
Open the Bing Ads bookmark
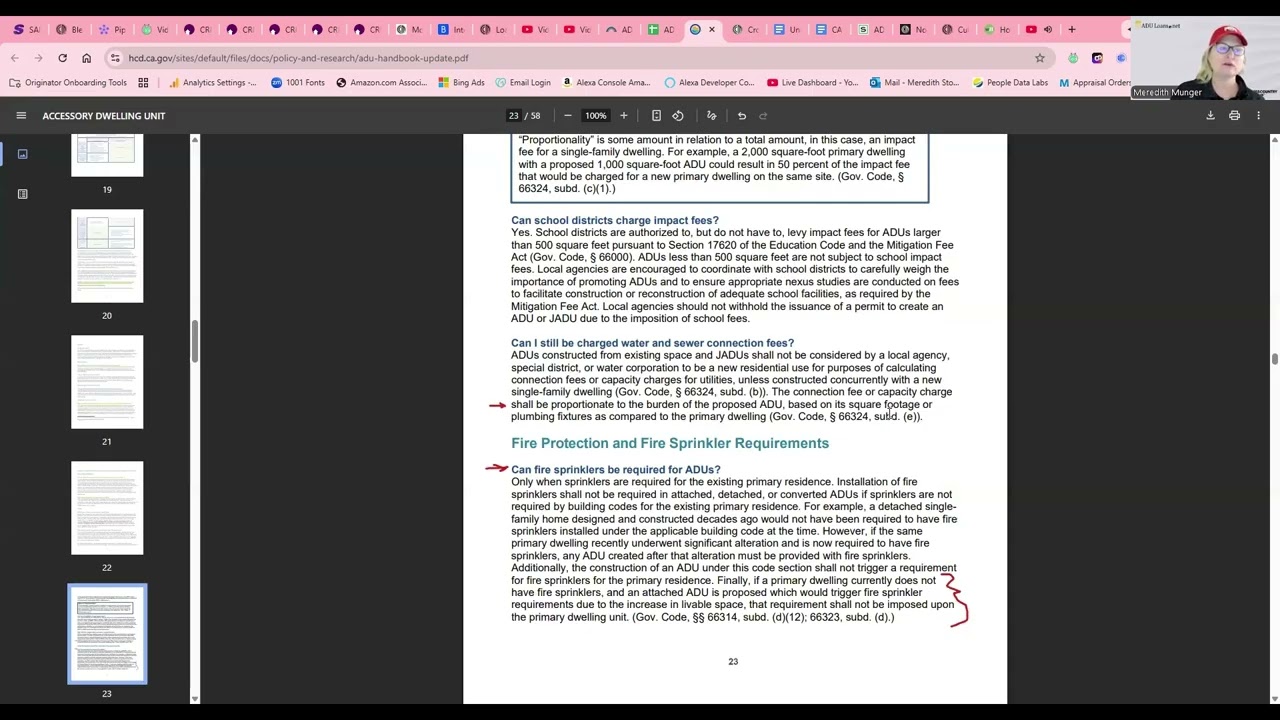click(461, 83)
